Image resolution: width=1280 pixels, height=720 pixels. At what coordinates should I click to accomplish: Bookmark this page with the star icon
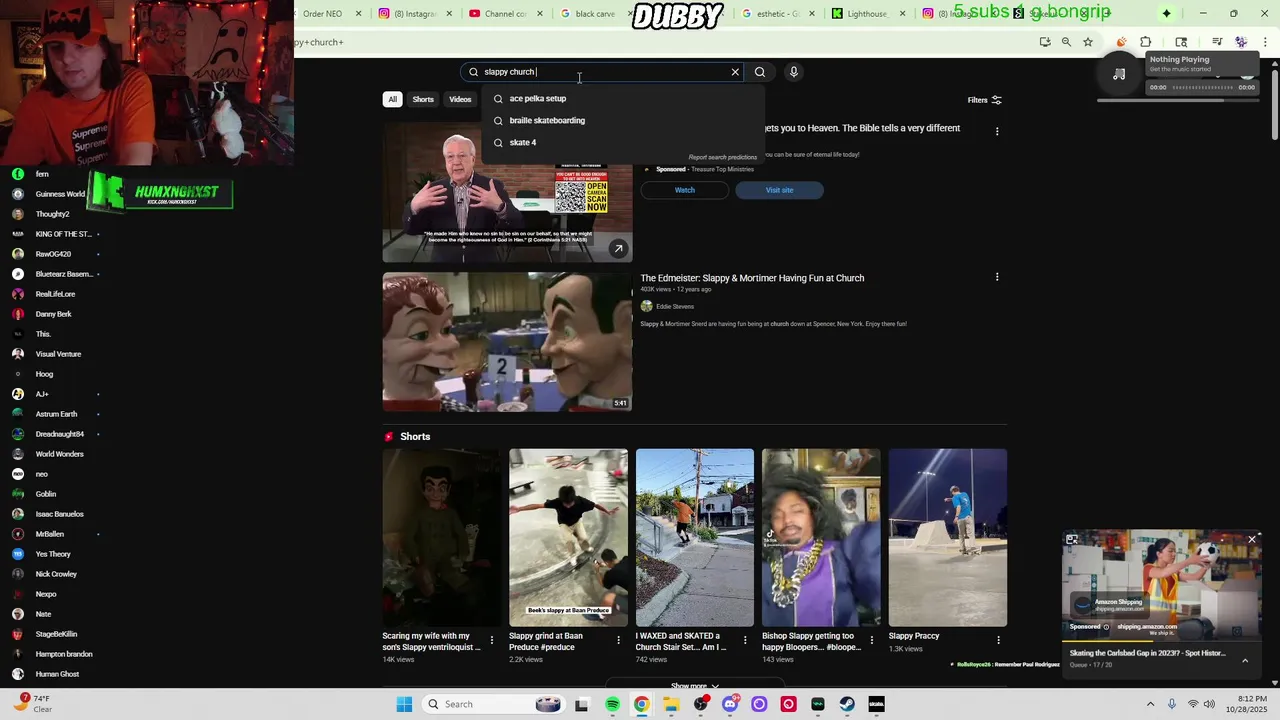coord(1088,42)
